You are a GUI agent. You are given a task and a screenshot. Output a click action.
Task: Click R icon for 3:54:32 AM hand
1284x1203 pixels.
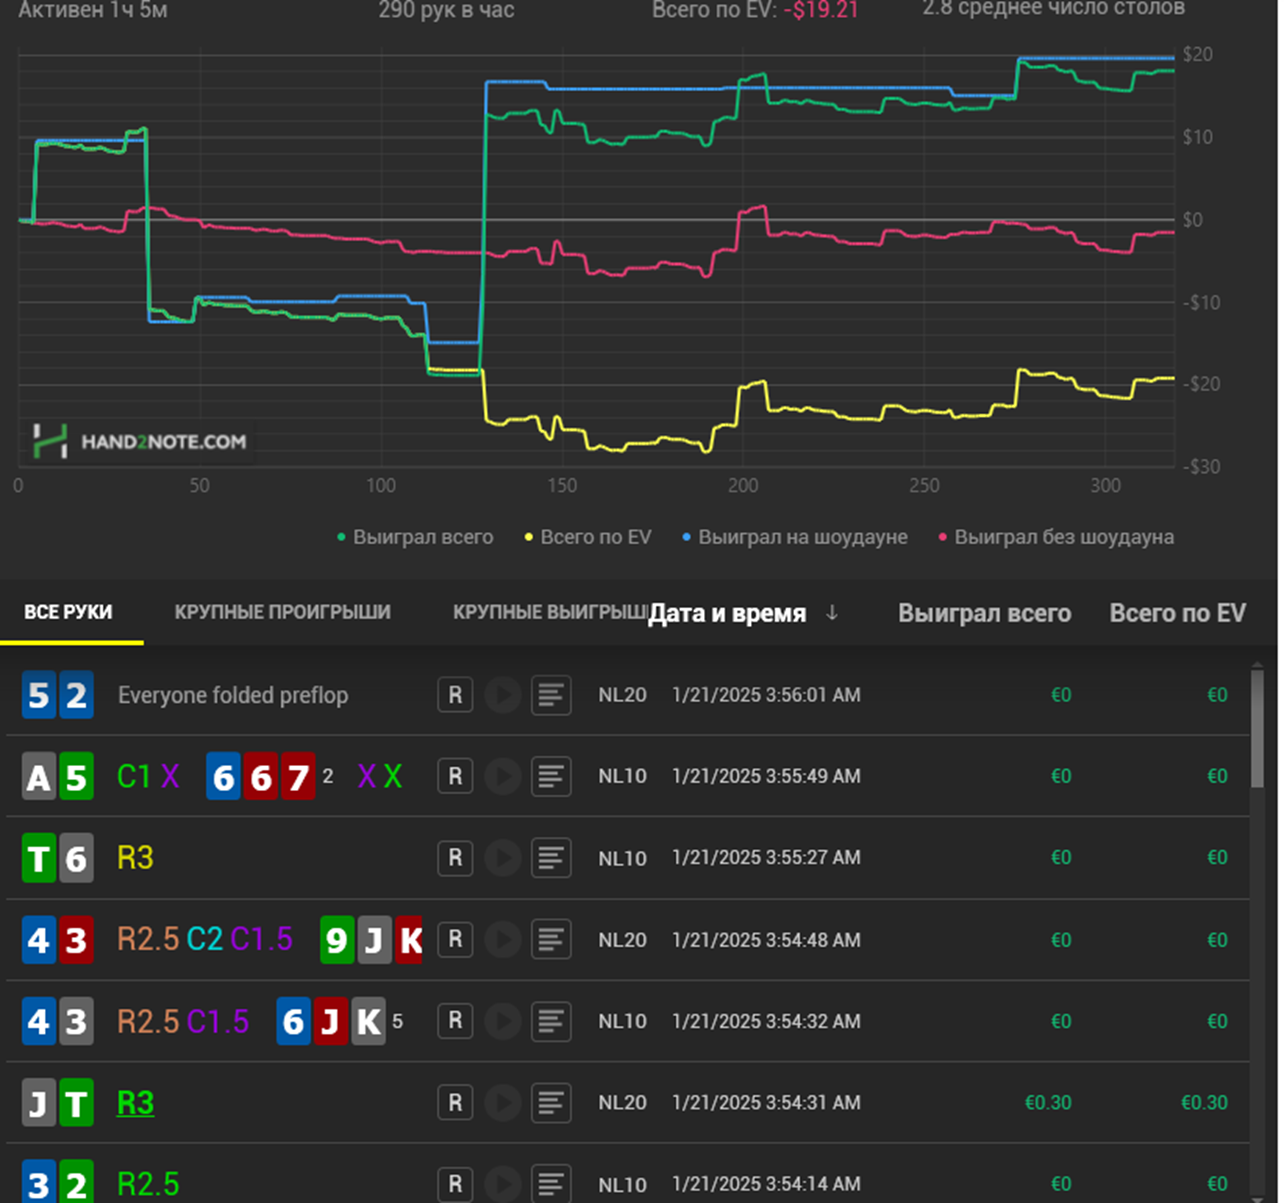tap(455, 1021)
